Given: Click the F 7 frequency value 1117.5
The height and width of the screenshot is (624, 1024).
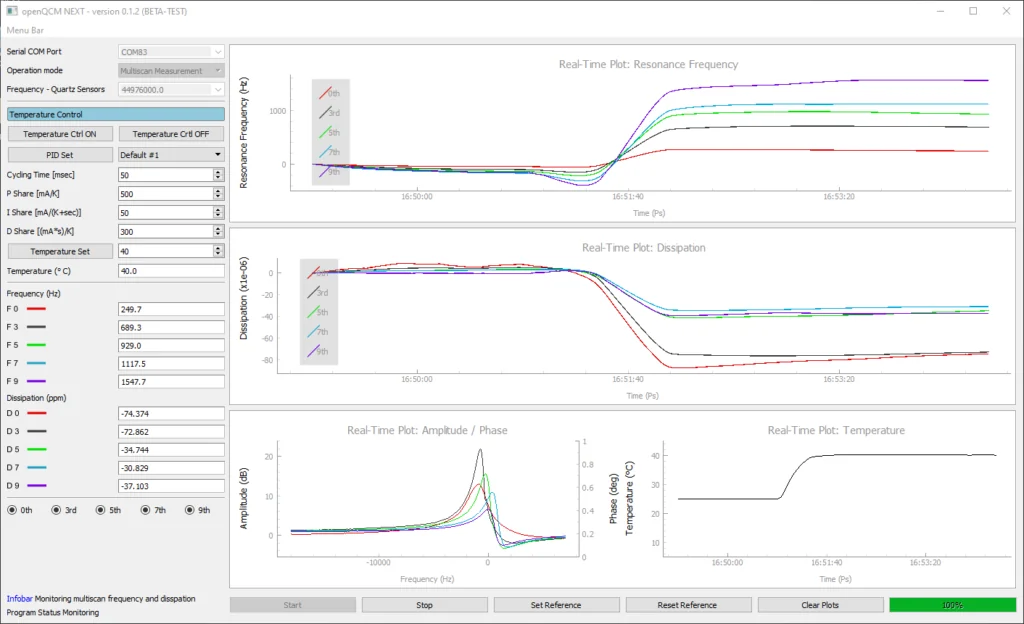Looking at the screenshot, I should tap(171, 364).
